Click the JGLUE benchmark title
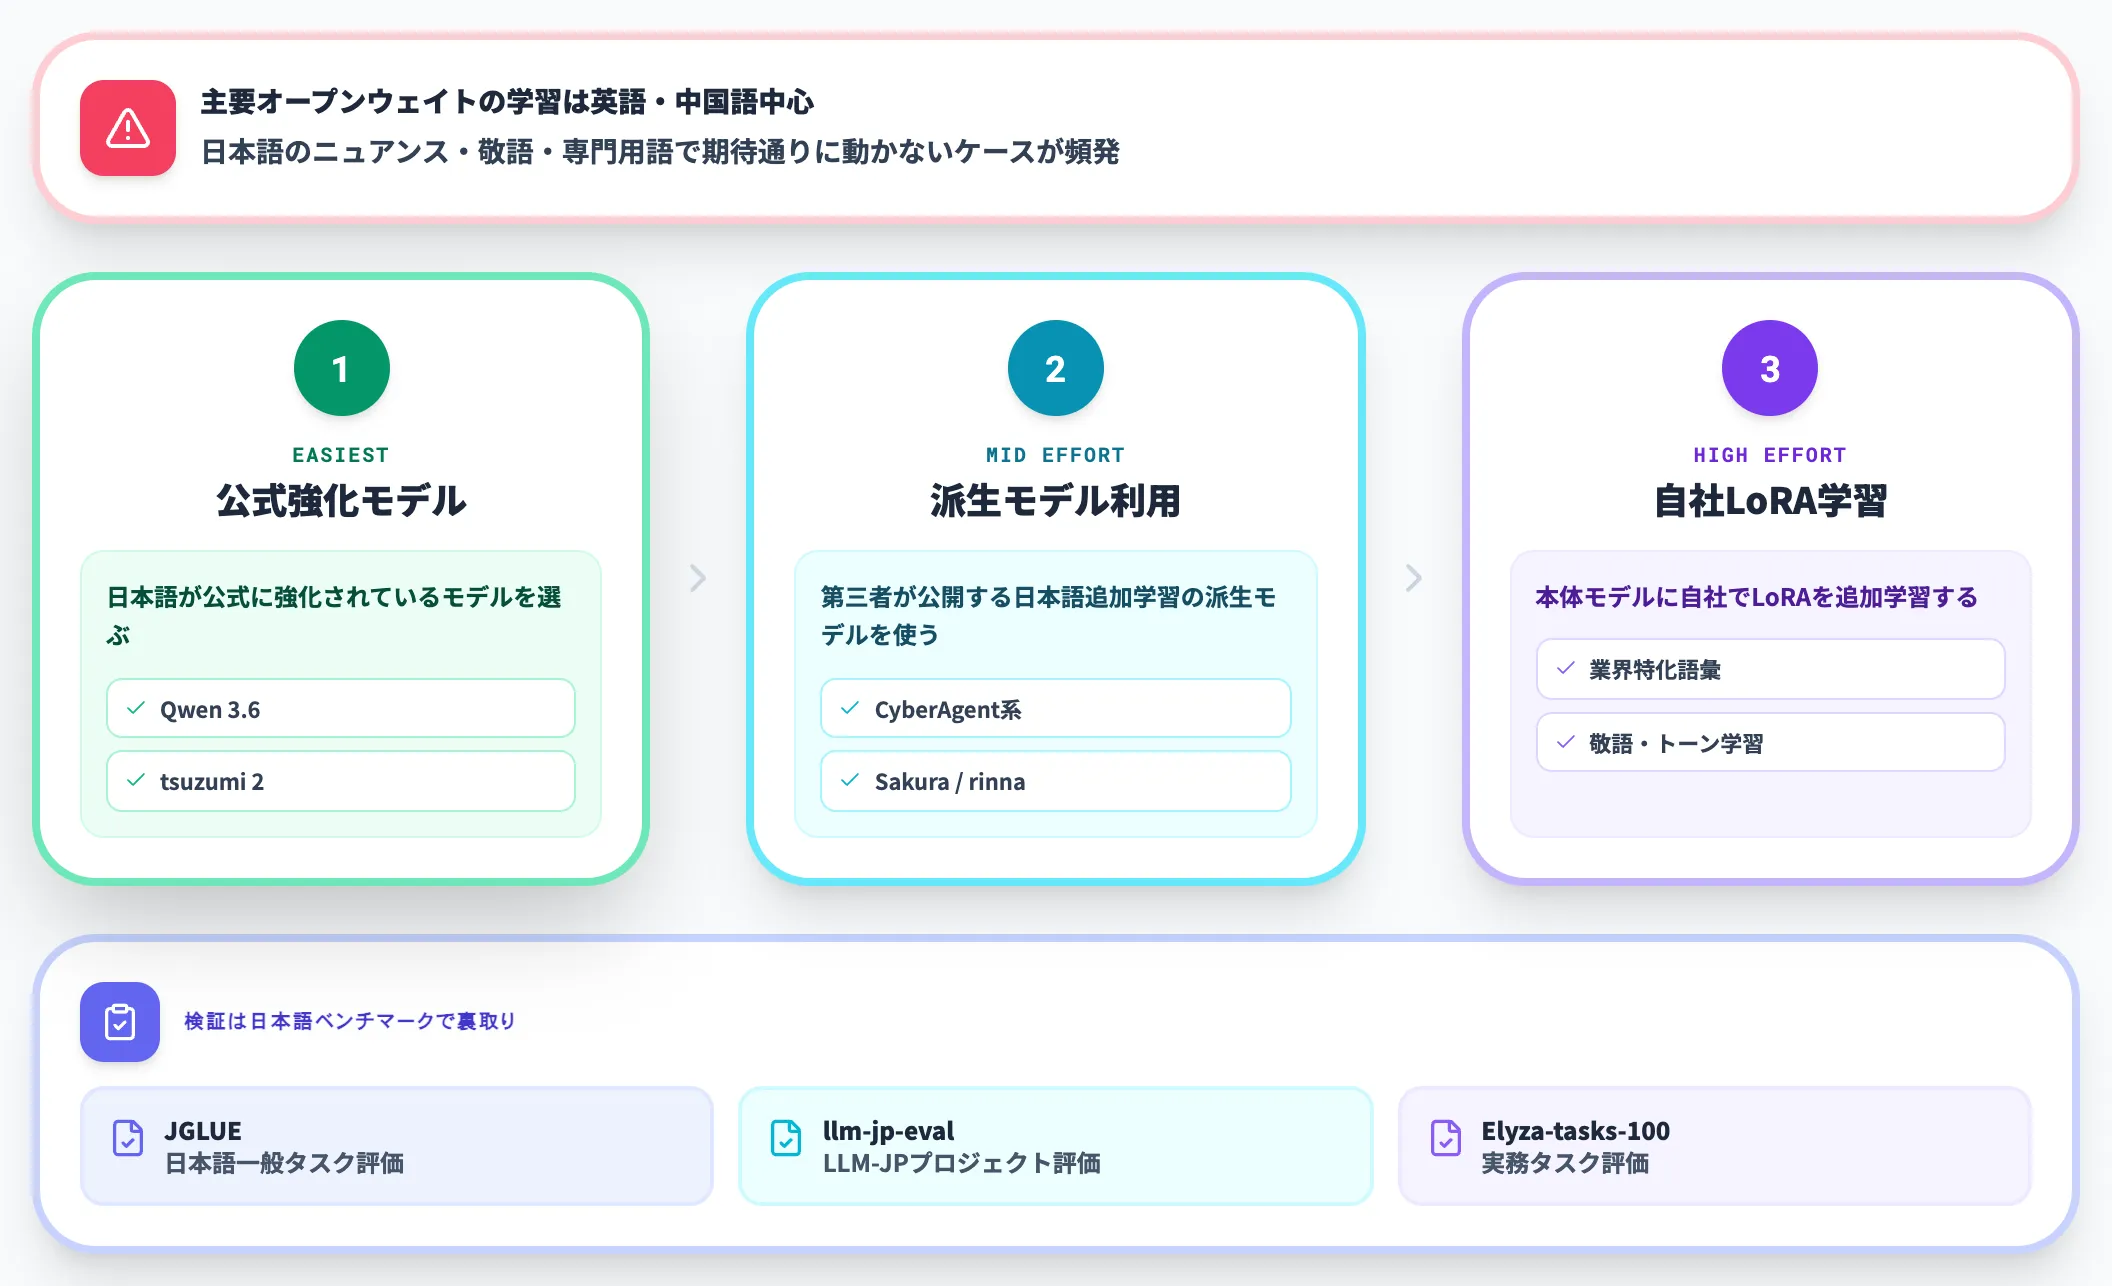Viewport: 2112px width, 1286px height. pyautogui.click(x=203, y=1131)
